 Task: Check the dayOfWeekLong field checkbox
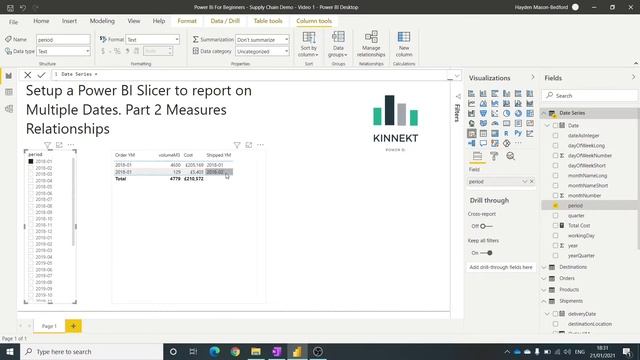[x=556, y=145]
